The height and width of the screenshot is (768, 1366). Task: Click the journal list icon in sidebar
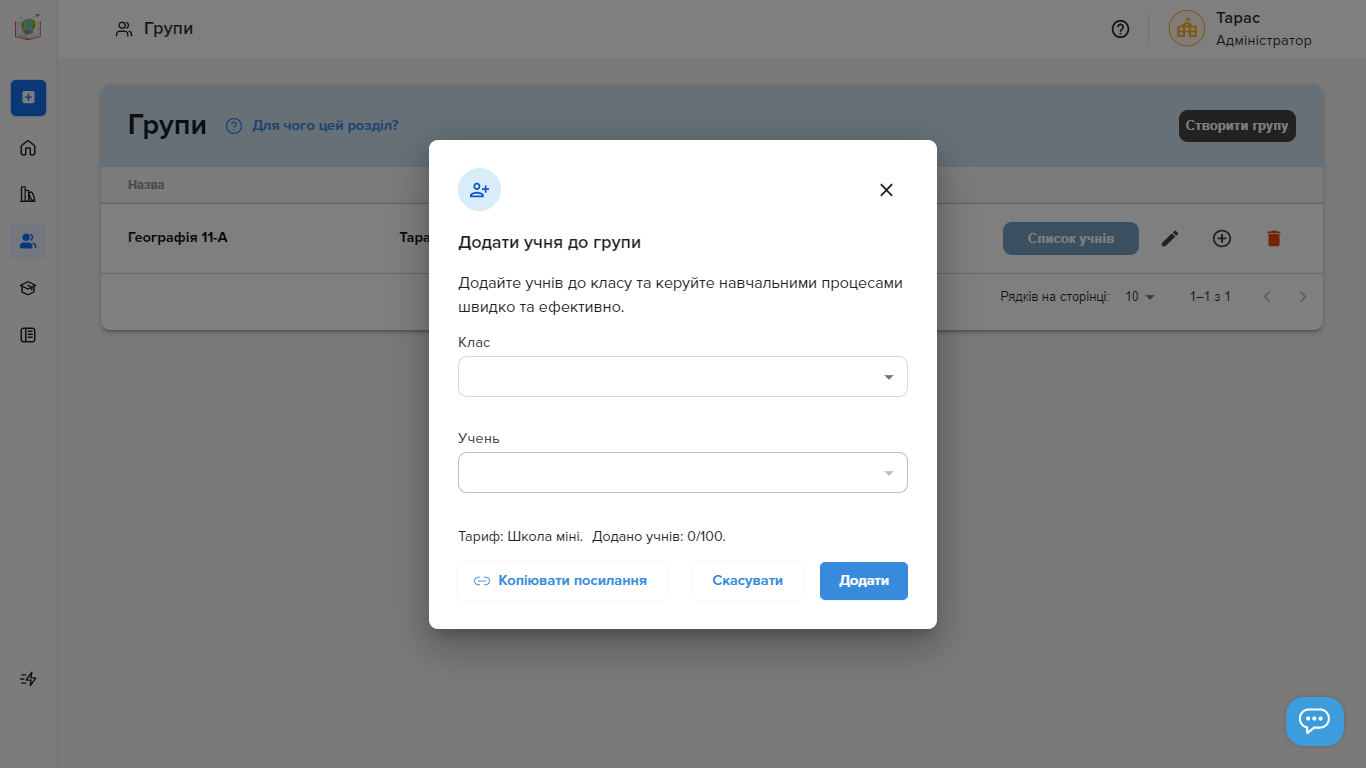pos(28,335)
